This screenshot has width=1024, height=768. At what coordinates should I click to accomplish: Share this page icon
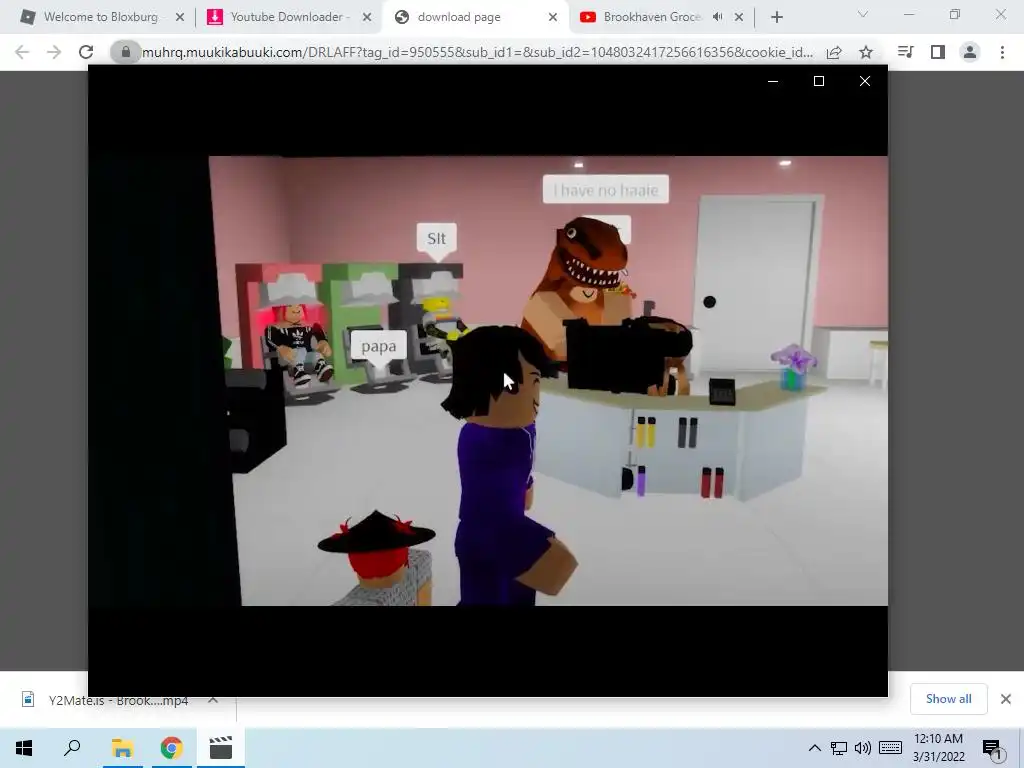[834, 52]
